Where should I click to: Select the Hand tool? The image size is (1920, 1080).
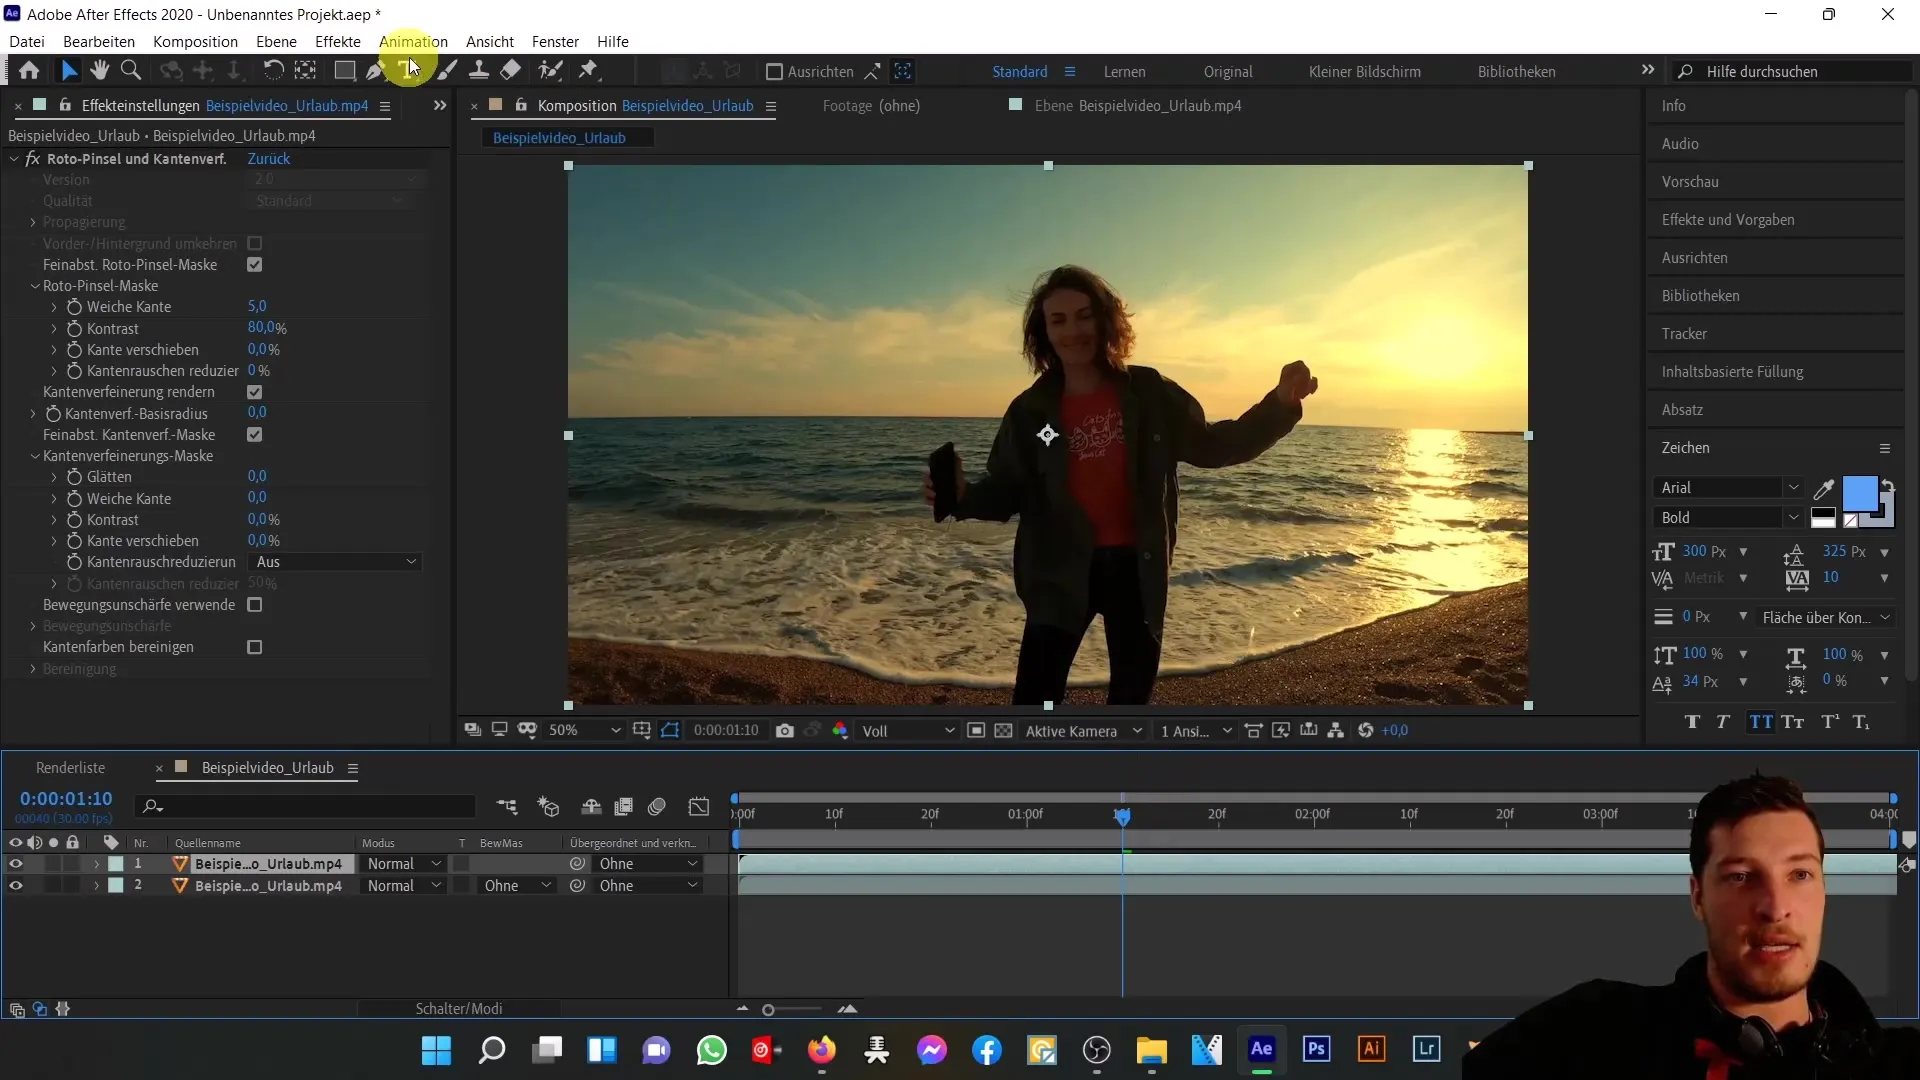[99, 70]
